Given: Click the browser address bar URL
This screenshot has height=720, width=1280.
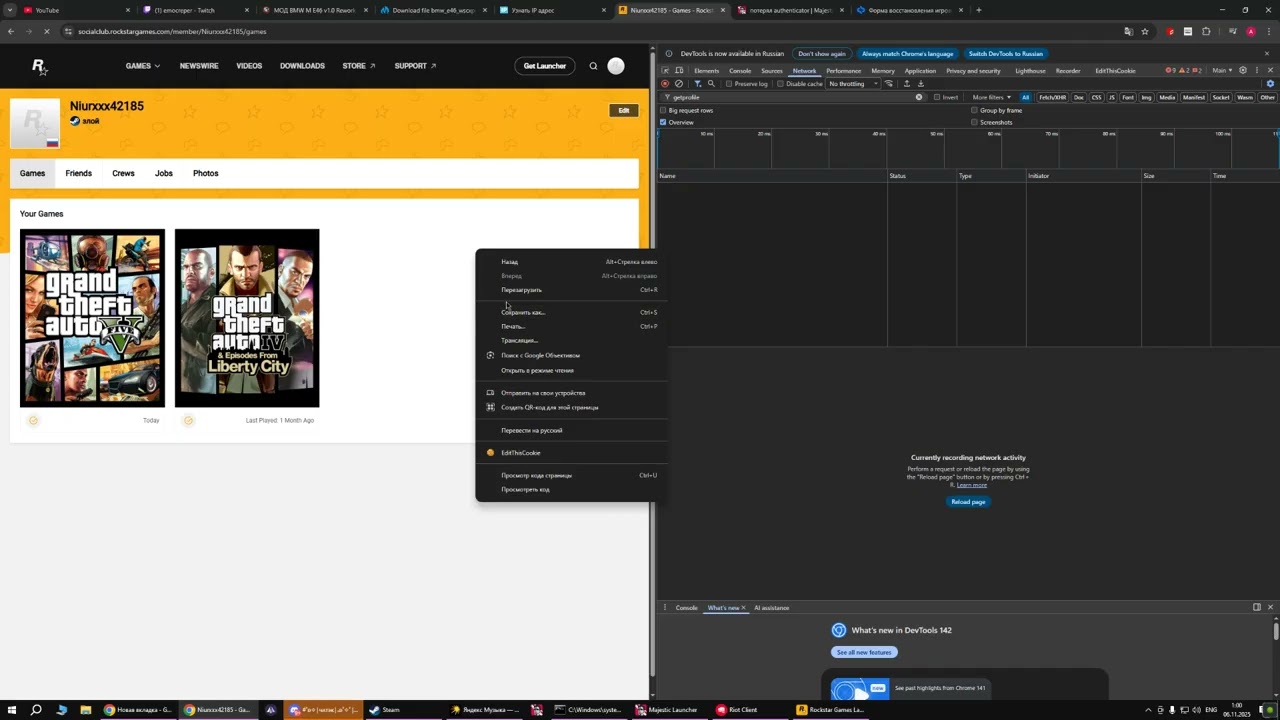Looking at the screenshot, I should pos(172,31).
